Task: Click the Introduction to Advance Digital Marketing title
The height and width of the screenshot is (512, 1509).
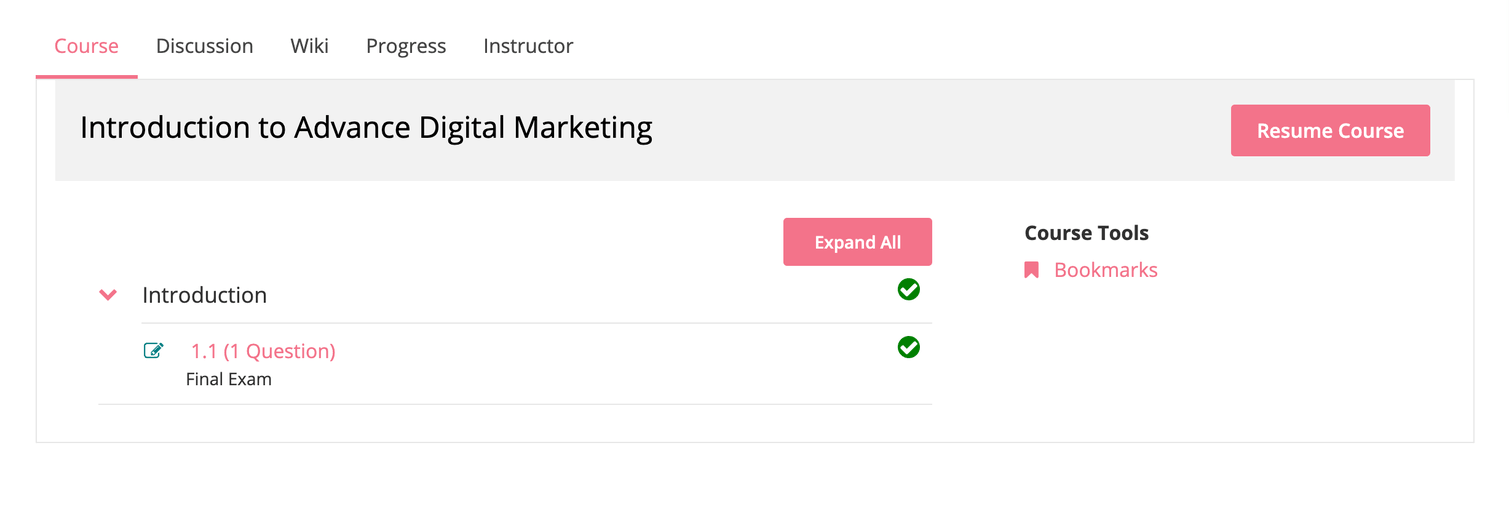Action: [x=366, y=128]
